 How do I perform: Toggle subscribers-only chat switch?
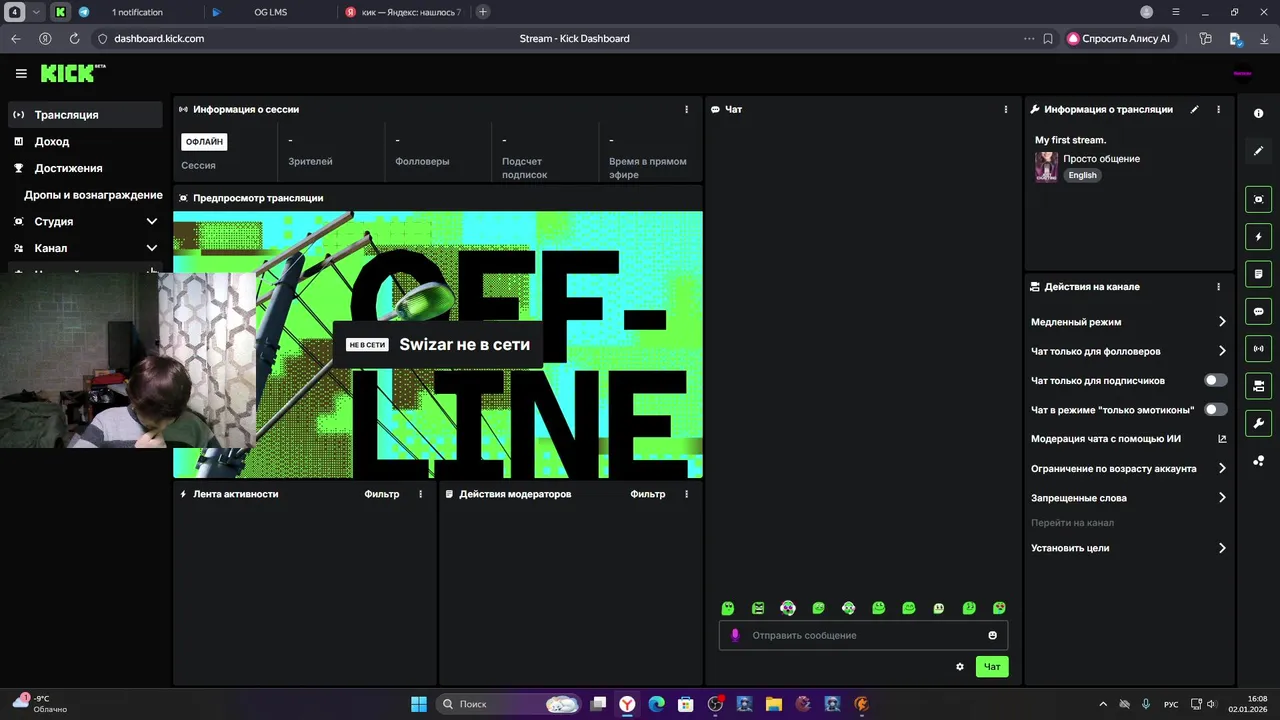(1216, 380)
